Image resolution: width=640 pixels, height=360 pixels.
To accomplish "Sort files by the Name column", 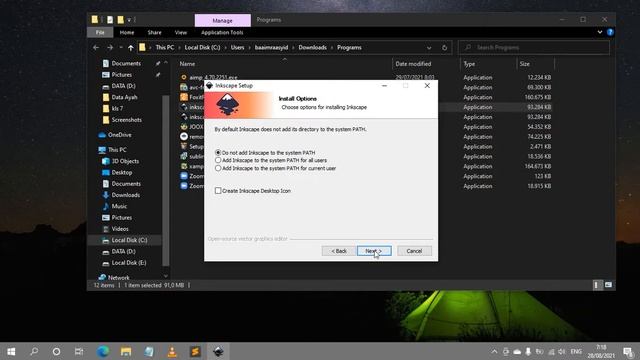I will [x=187, y=64].
